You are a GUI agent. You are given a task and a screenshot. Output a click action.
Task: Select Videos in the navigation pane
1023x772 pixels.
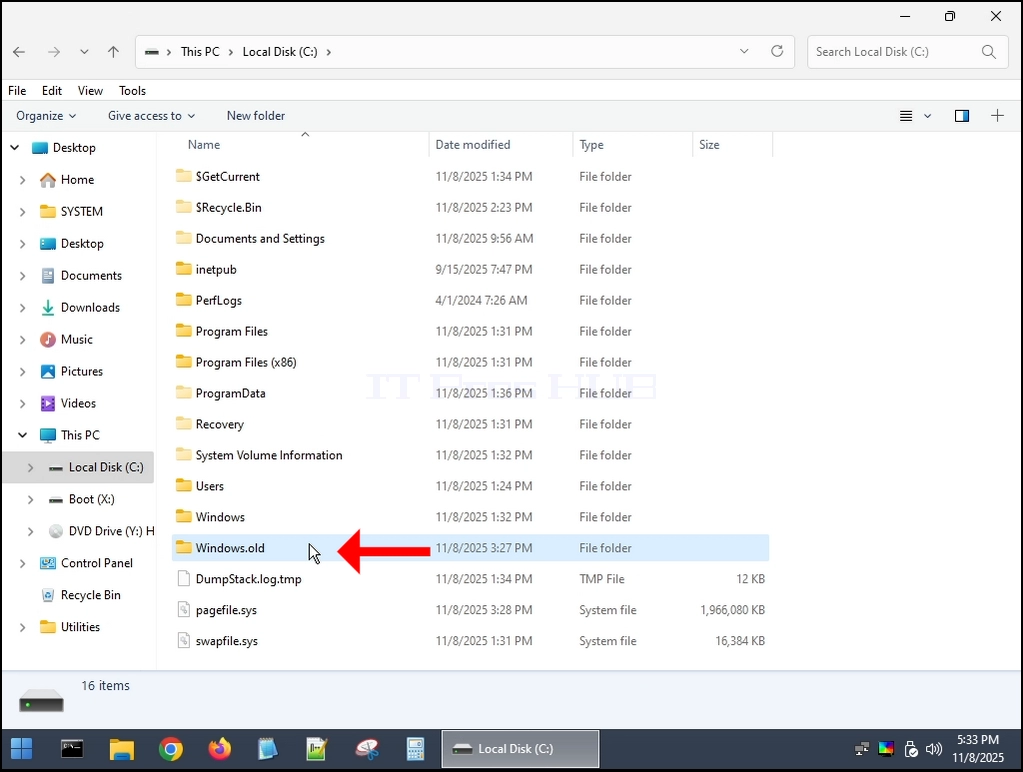(78, 403)
